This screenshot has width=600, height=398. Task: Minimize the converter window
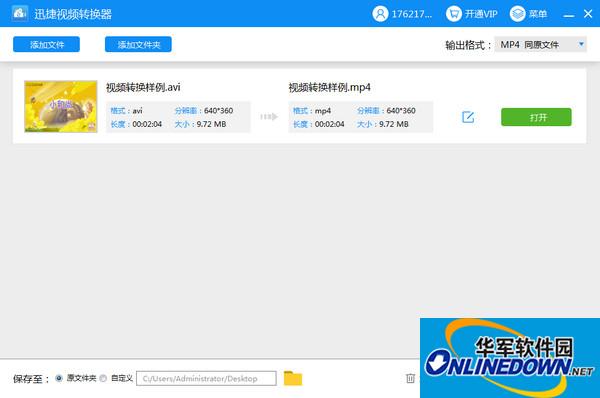click(x=569, y=15)
